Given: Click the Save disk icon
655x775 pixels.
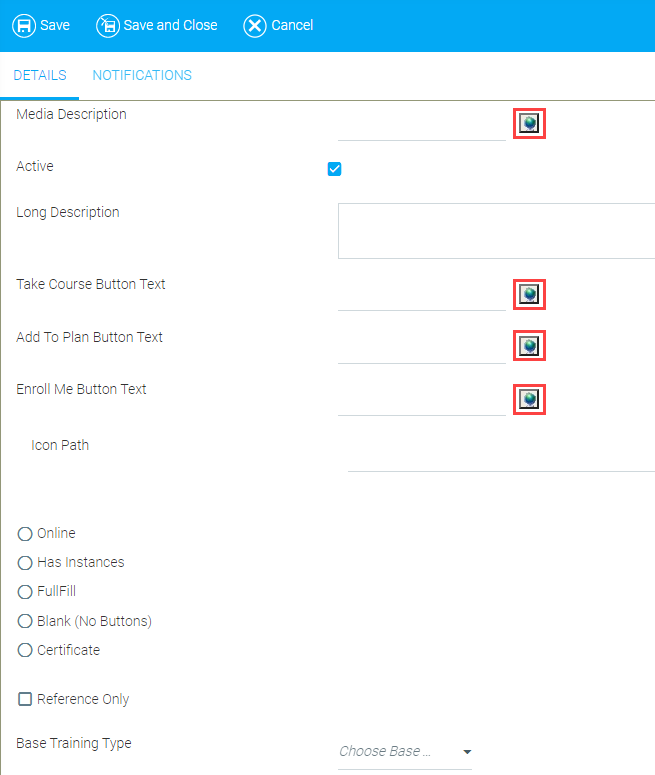Looking at the screenshot, I should tap(24, 26).
